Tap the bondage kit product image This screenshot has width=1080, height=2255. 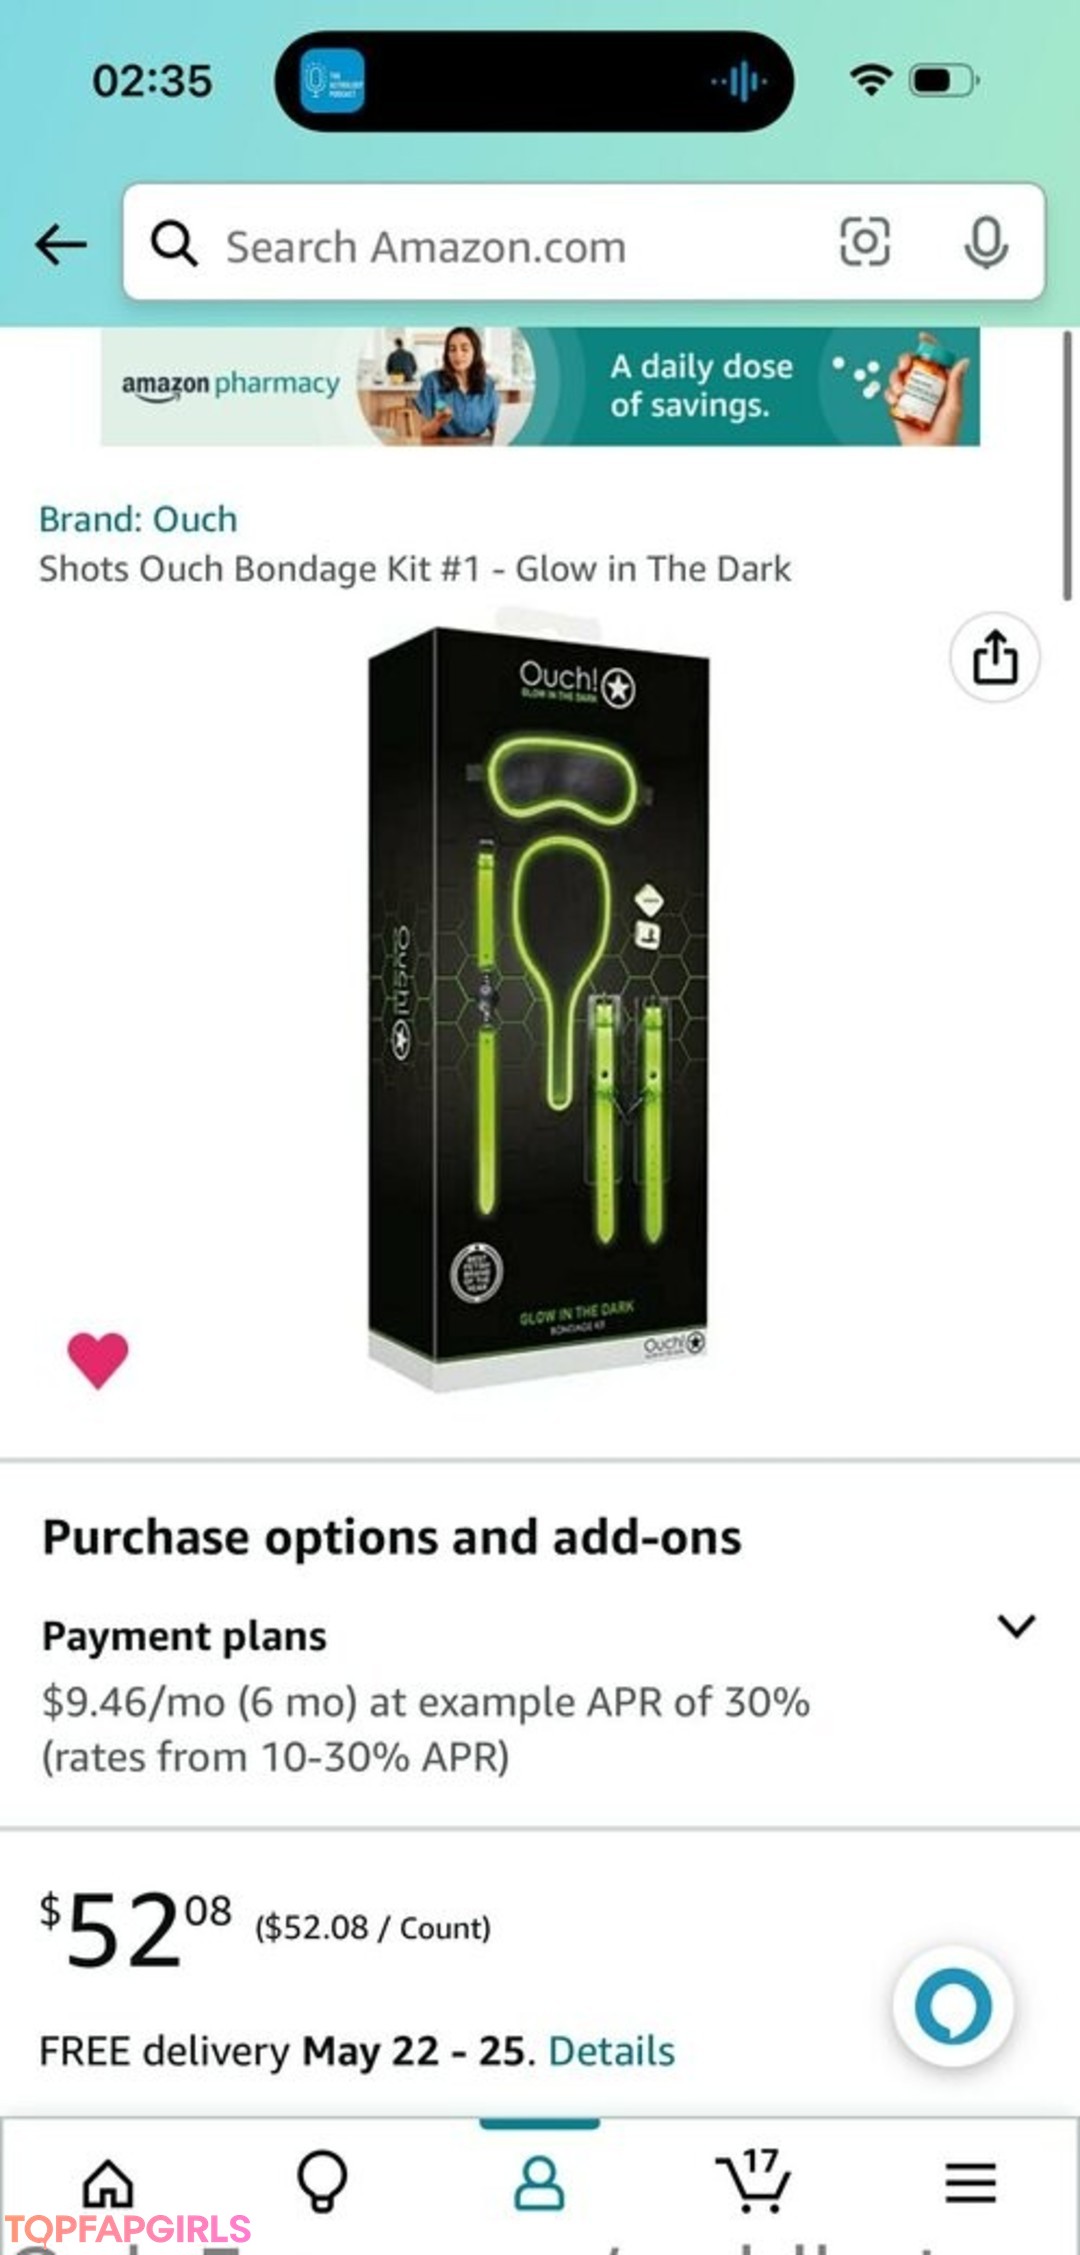(x=538, y=1008)
